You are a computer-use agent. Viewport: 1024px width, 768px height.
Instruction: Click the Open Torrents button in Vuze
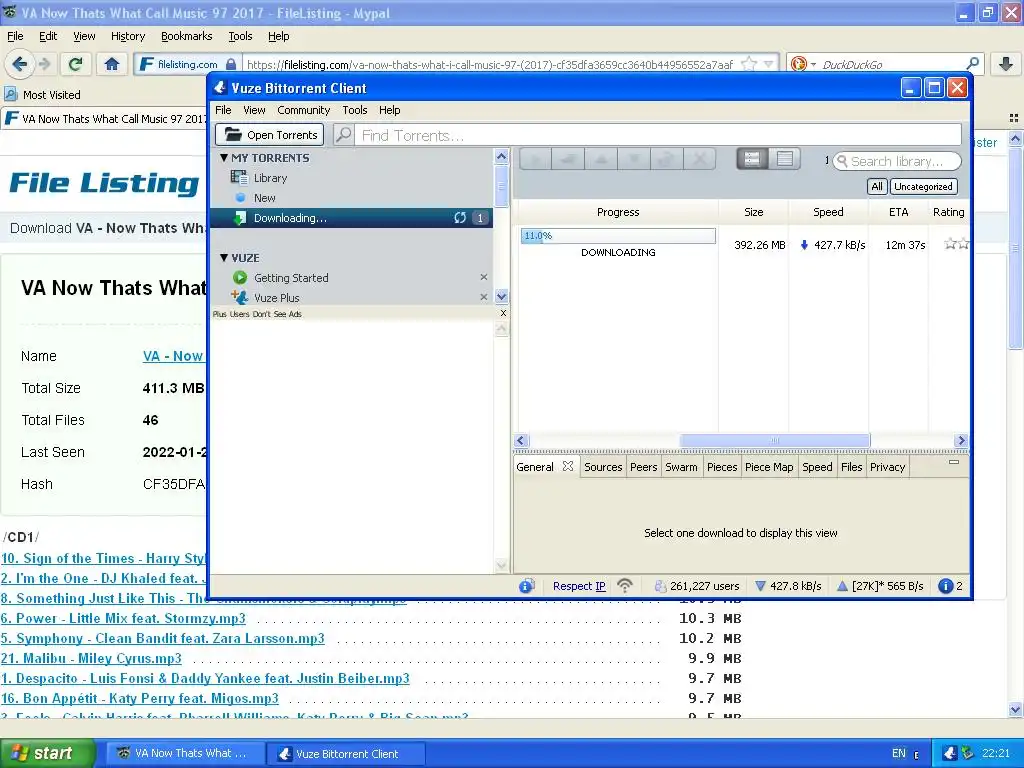pos(270,135)
